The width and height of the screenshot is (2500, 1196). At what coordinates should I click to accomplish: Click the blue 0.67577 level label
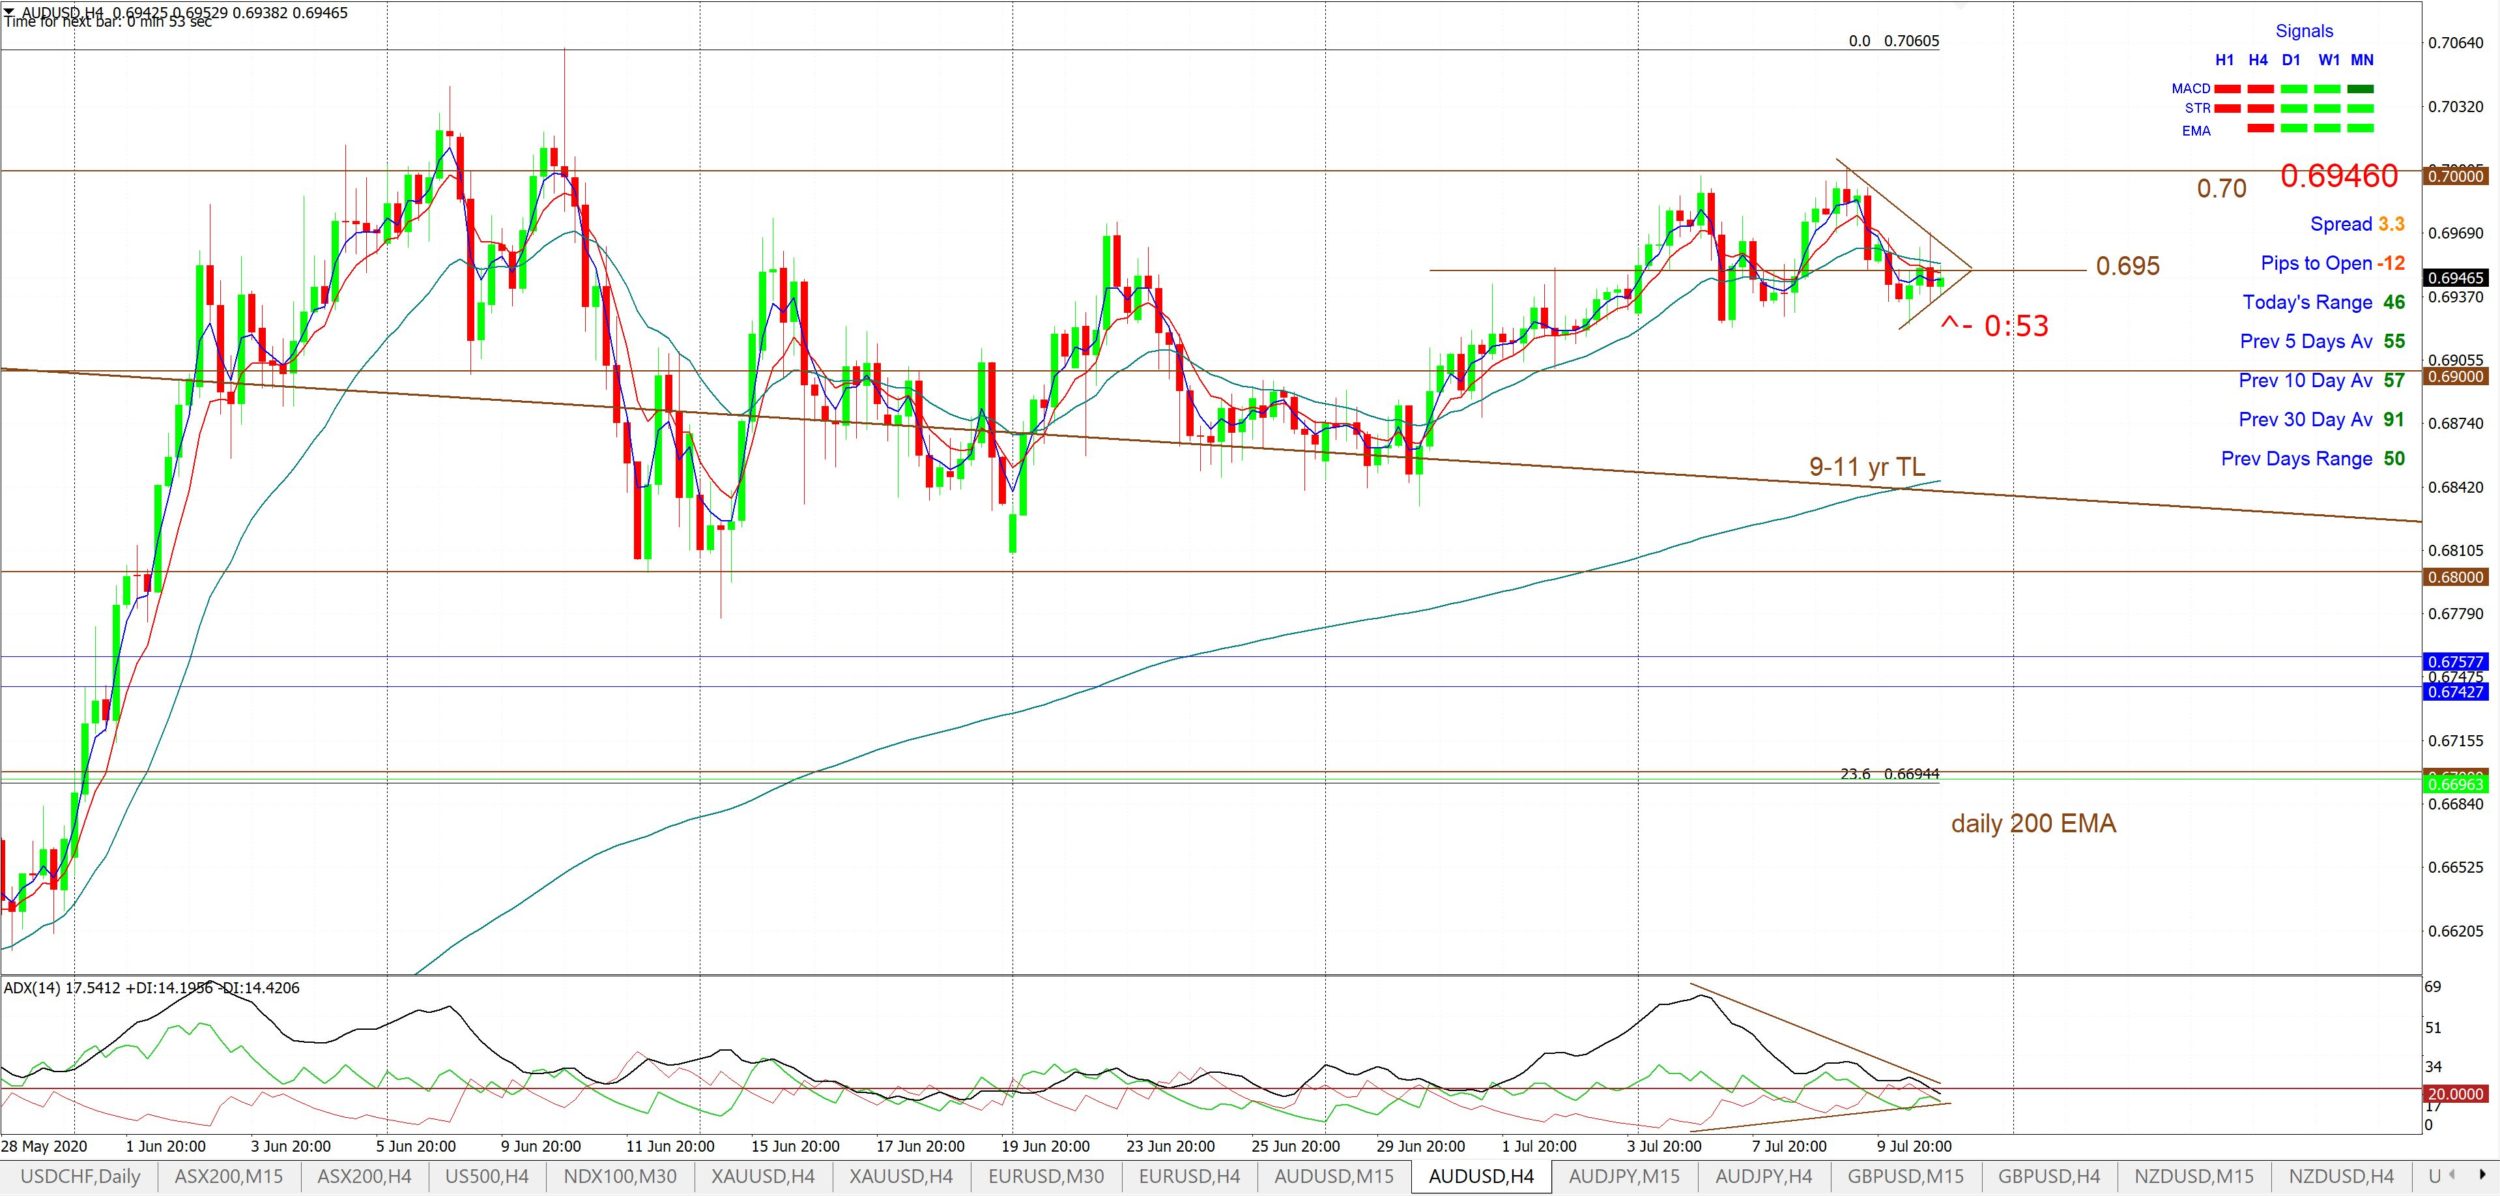click(x=2456, y=662)
